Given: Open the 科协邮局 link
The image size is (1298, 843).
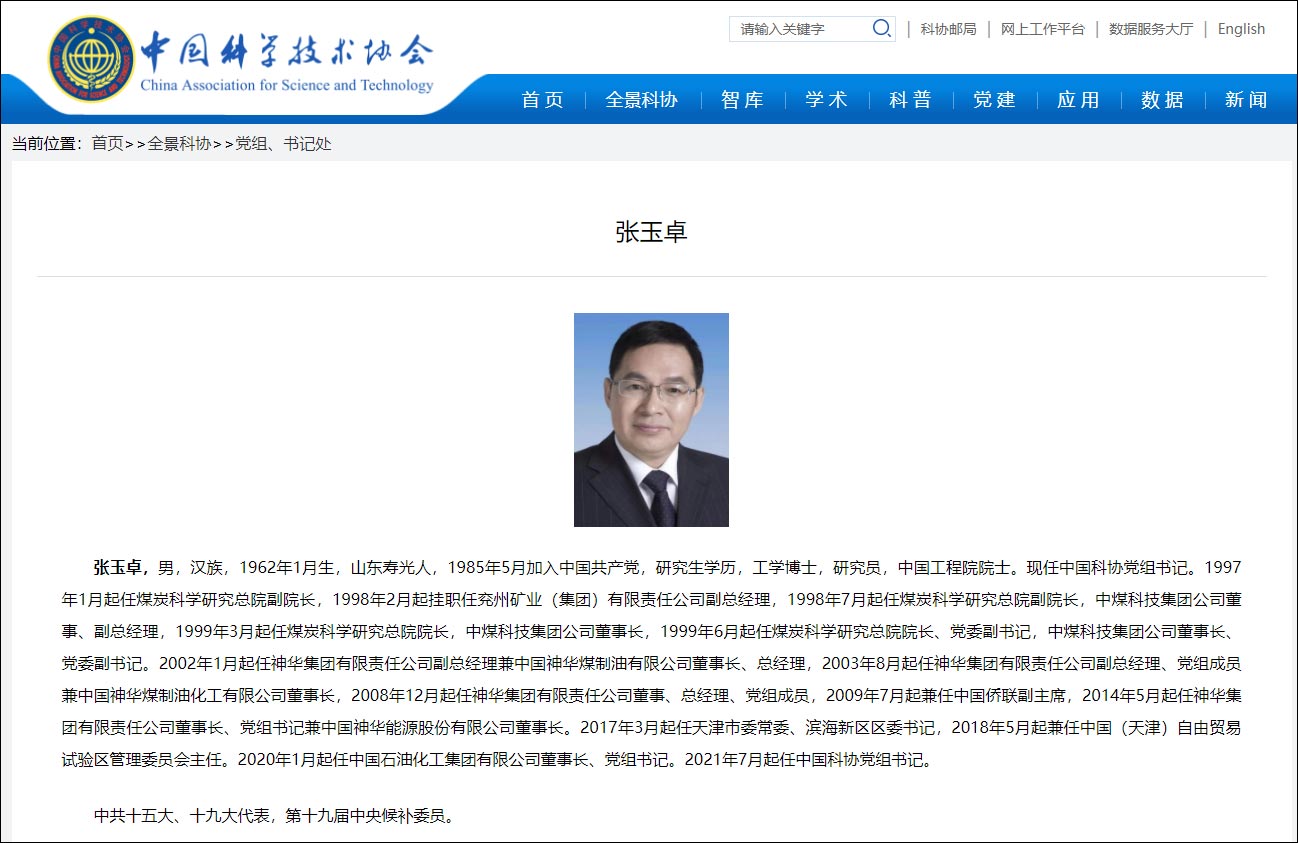Looking at the screenshot, I should pyautogui.click(x=946, y=28).
